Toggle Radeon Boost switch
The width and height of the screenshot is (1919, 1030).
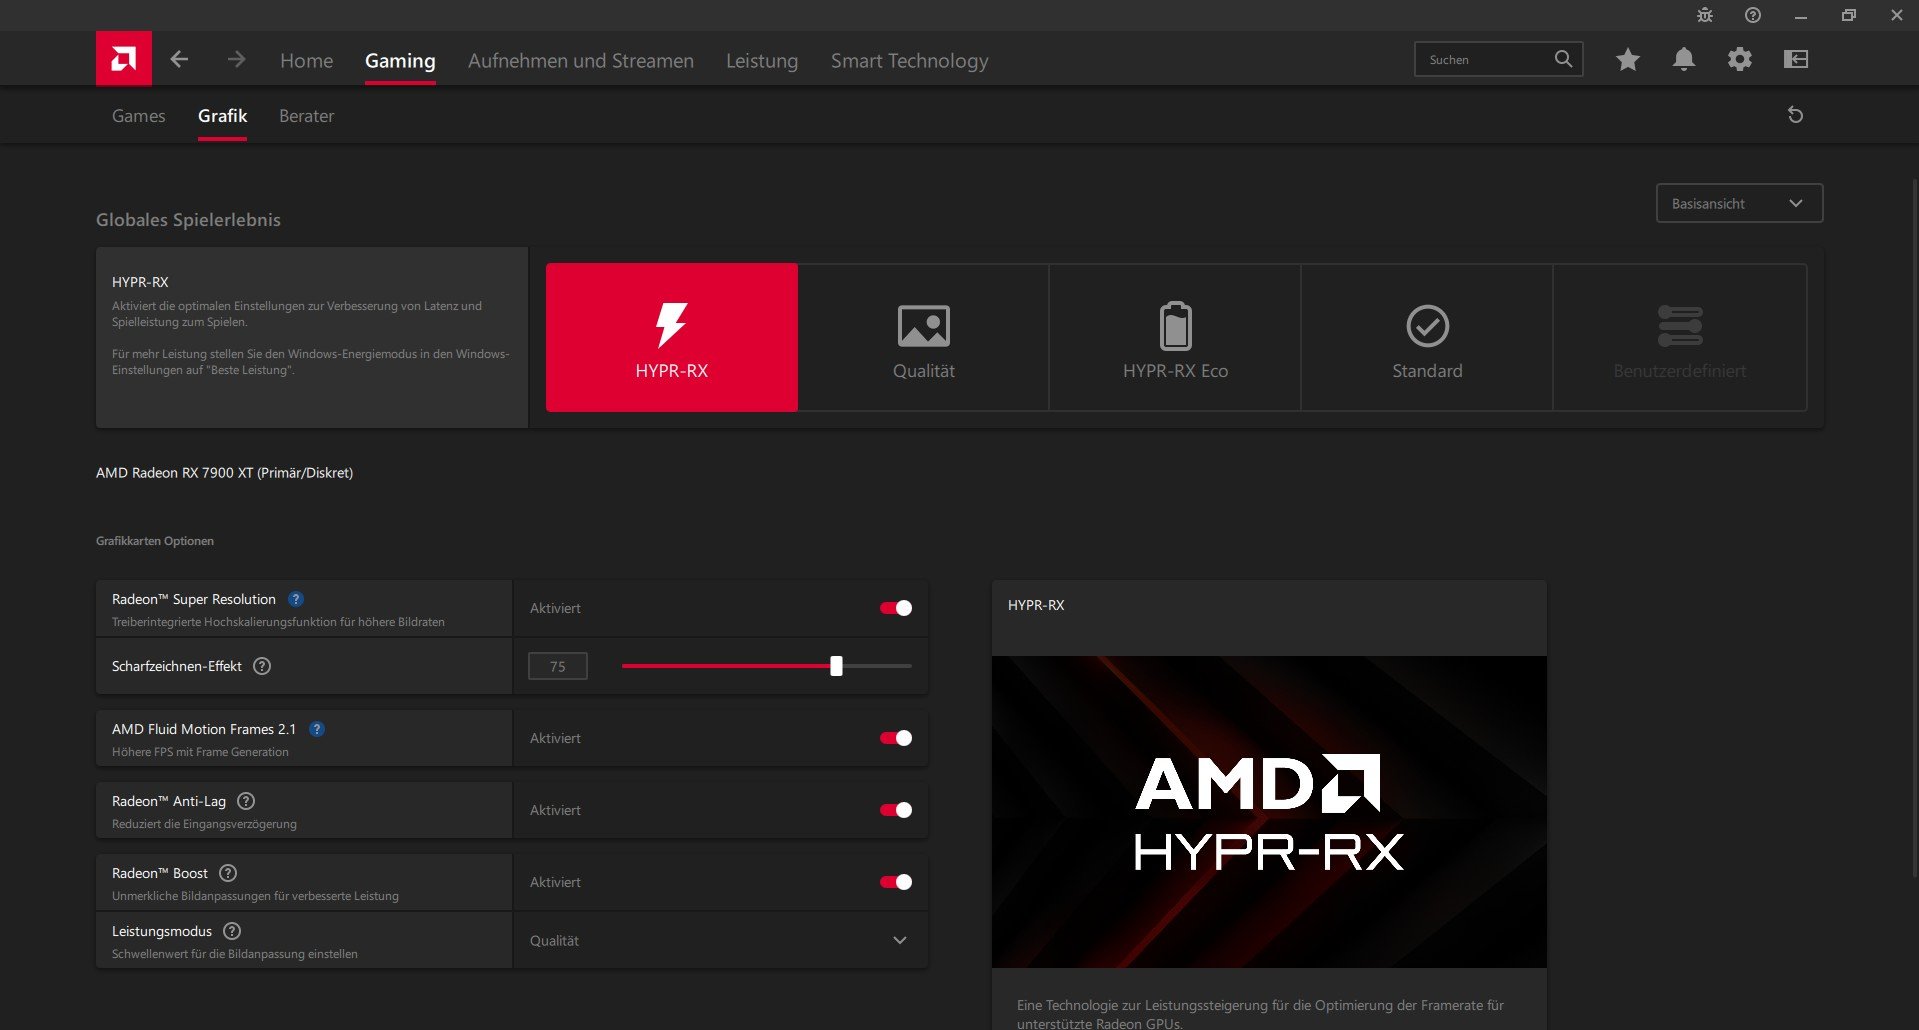896,882
